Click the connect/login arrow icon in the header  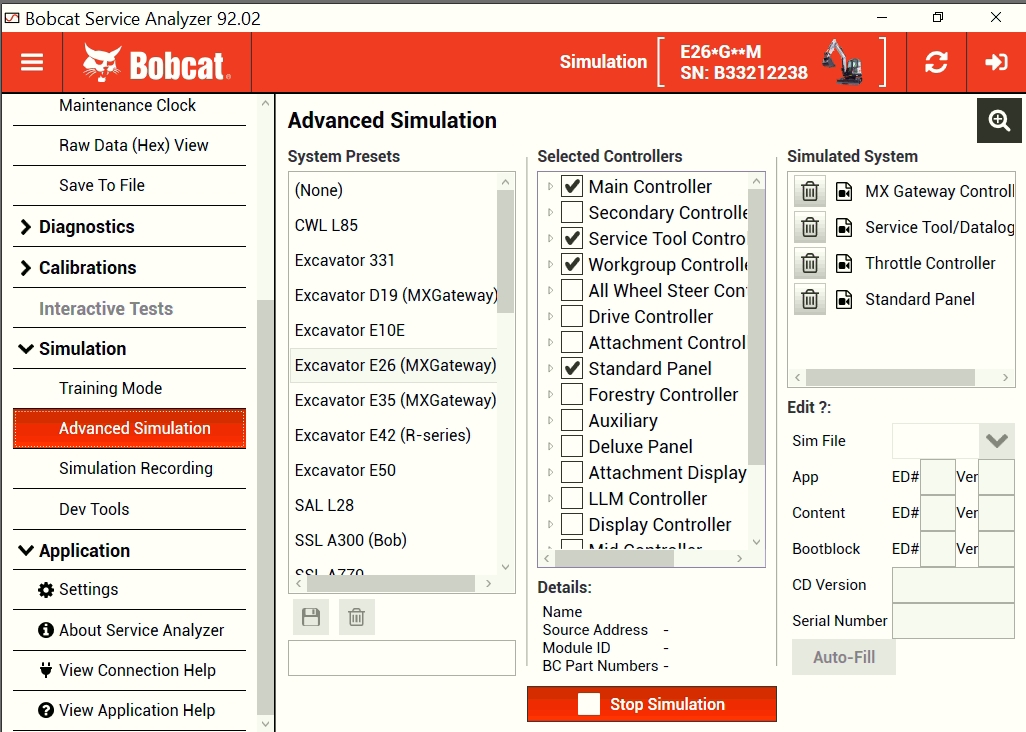point(995,62)
